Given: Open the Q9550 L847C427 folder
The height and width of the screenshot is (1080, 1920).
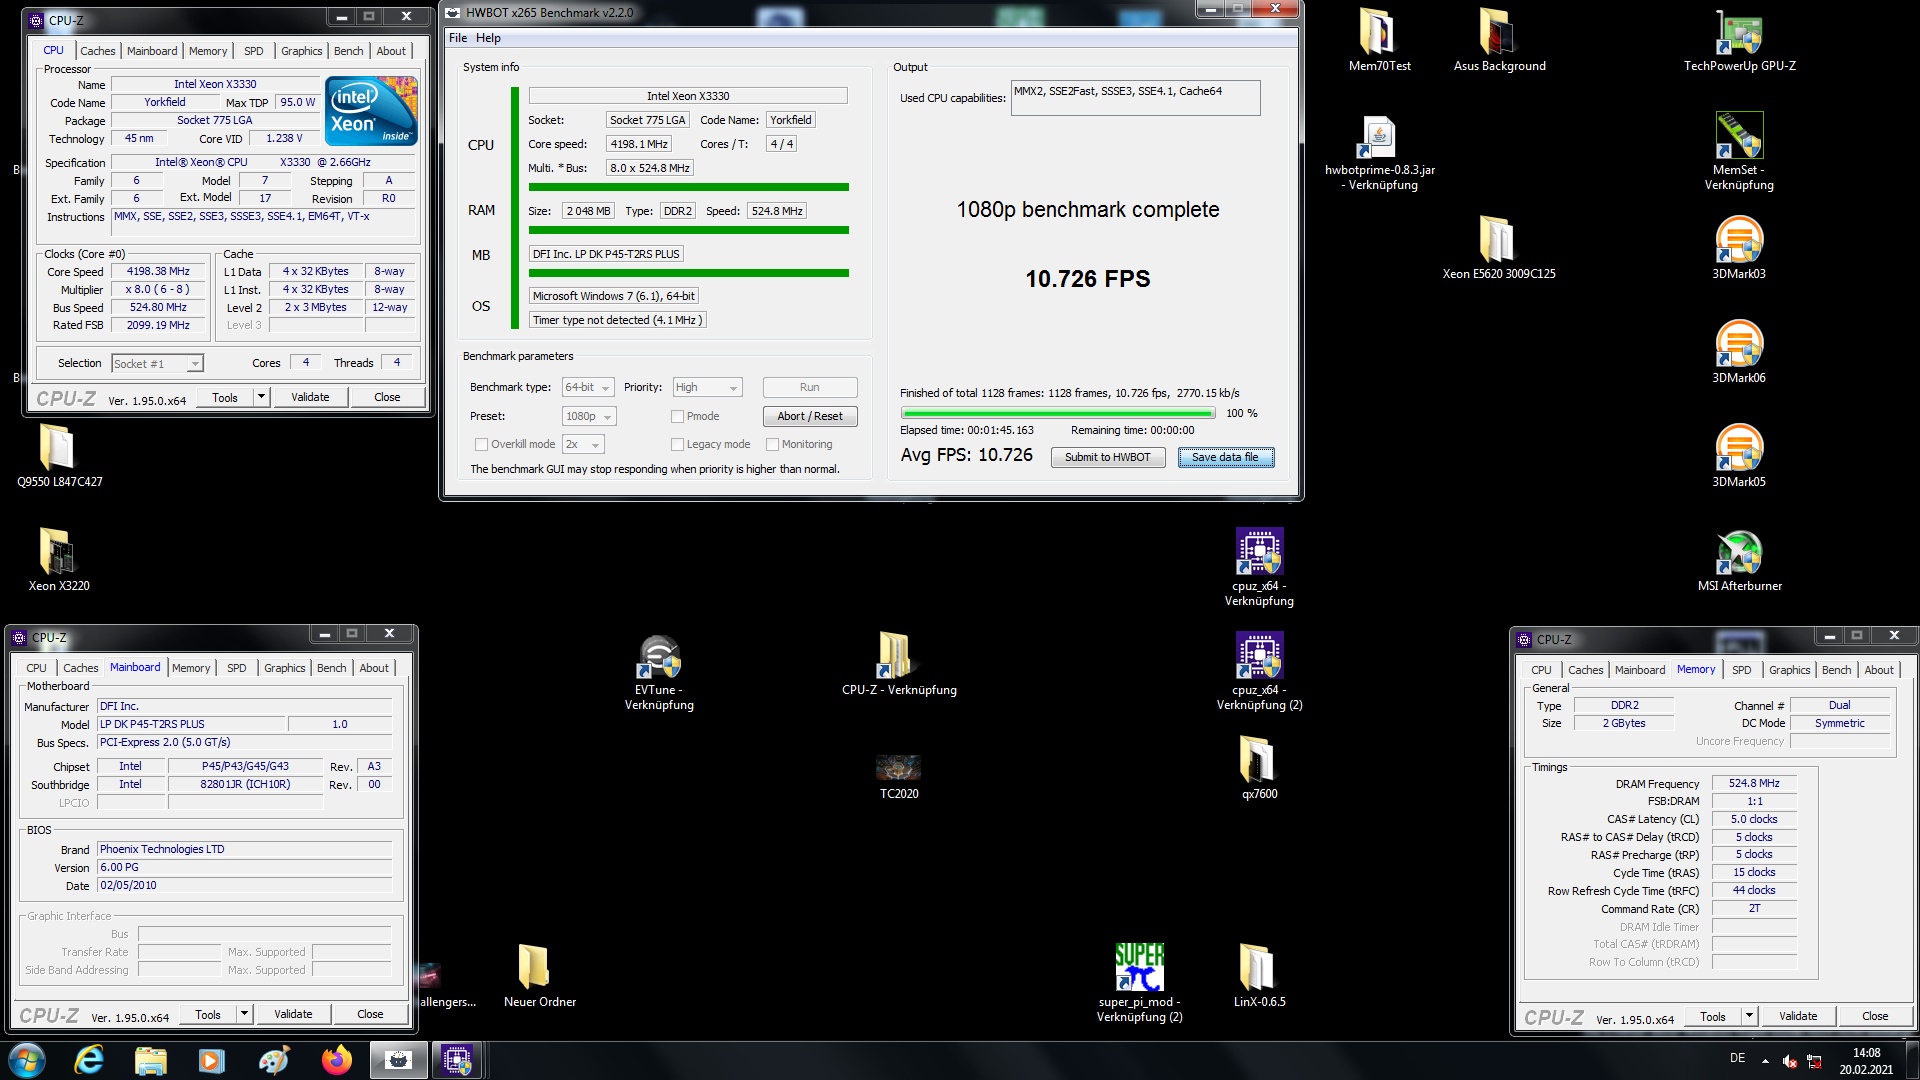Looking at the screenshot, I should click(59, 456).
